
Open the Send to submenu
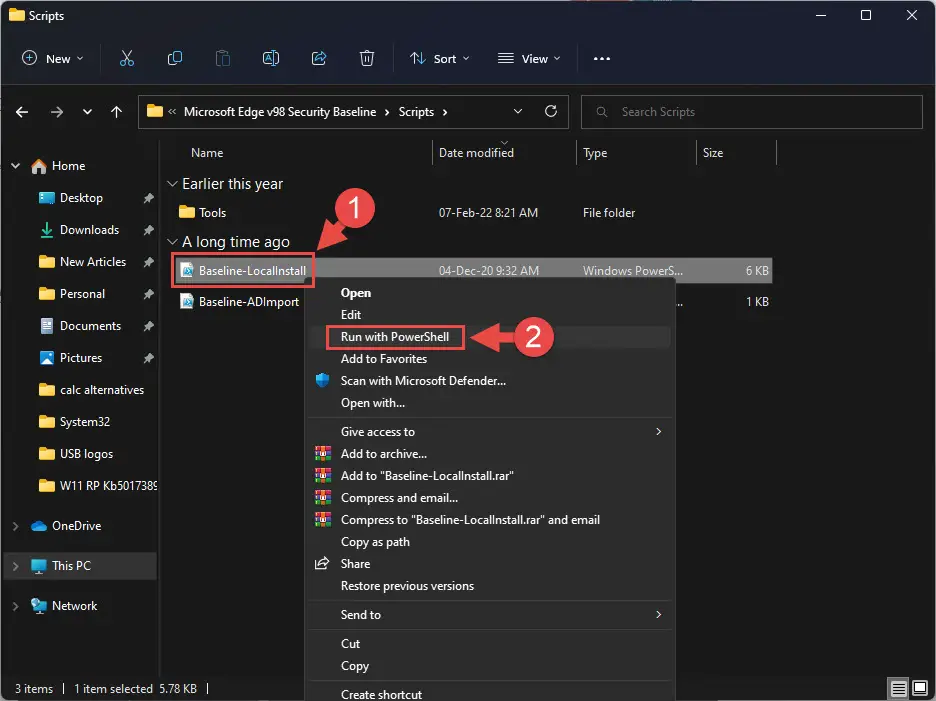pyautogui.click(x=489, y=614)
